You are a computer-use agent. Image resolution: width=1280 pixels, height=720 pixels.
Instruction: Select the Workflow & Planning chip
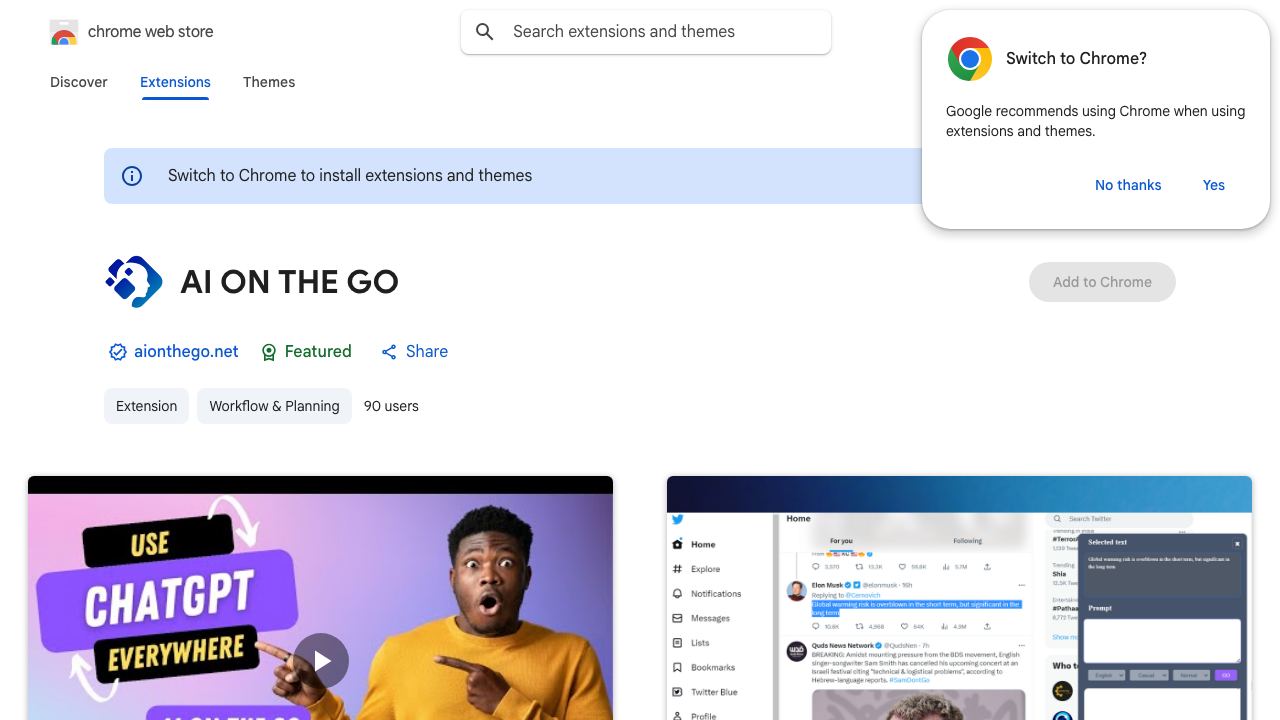pos(274,406)
